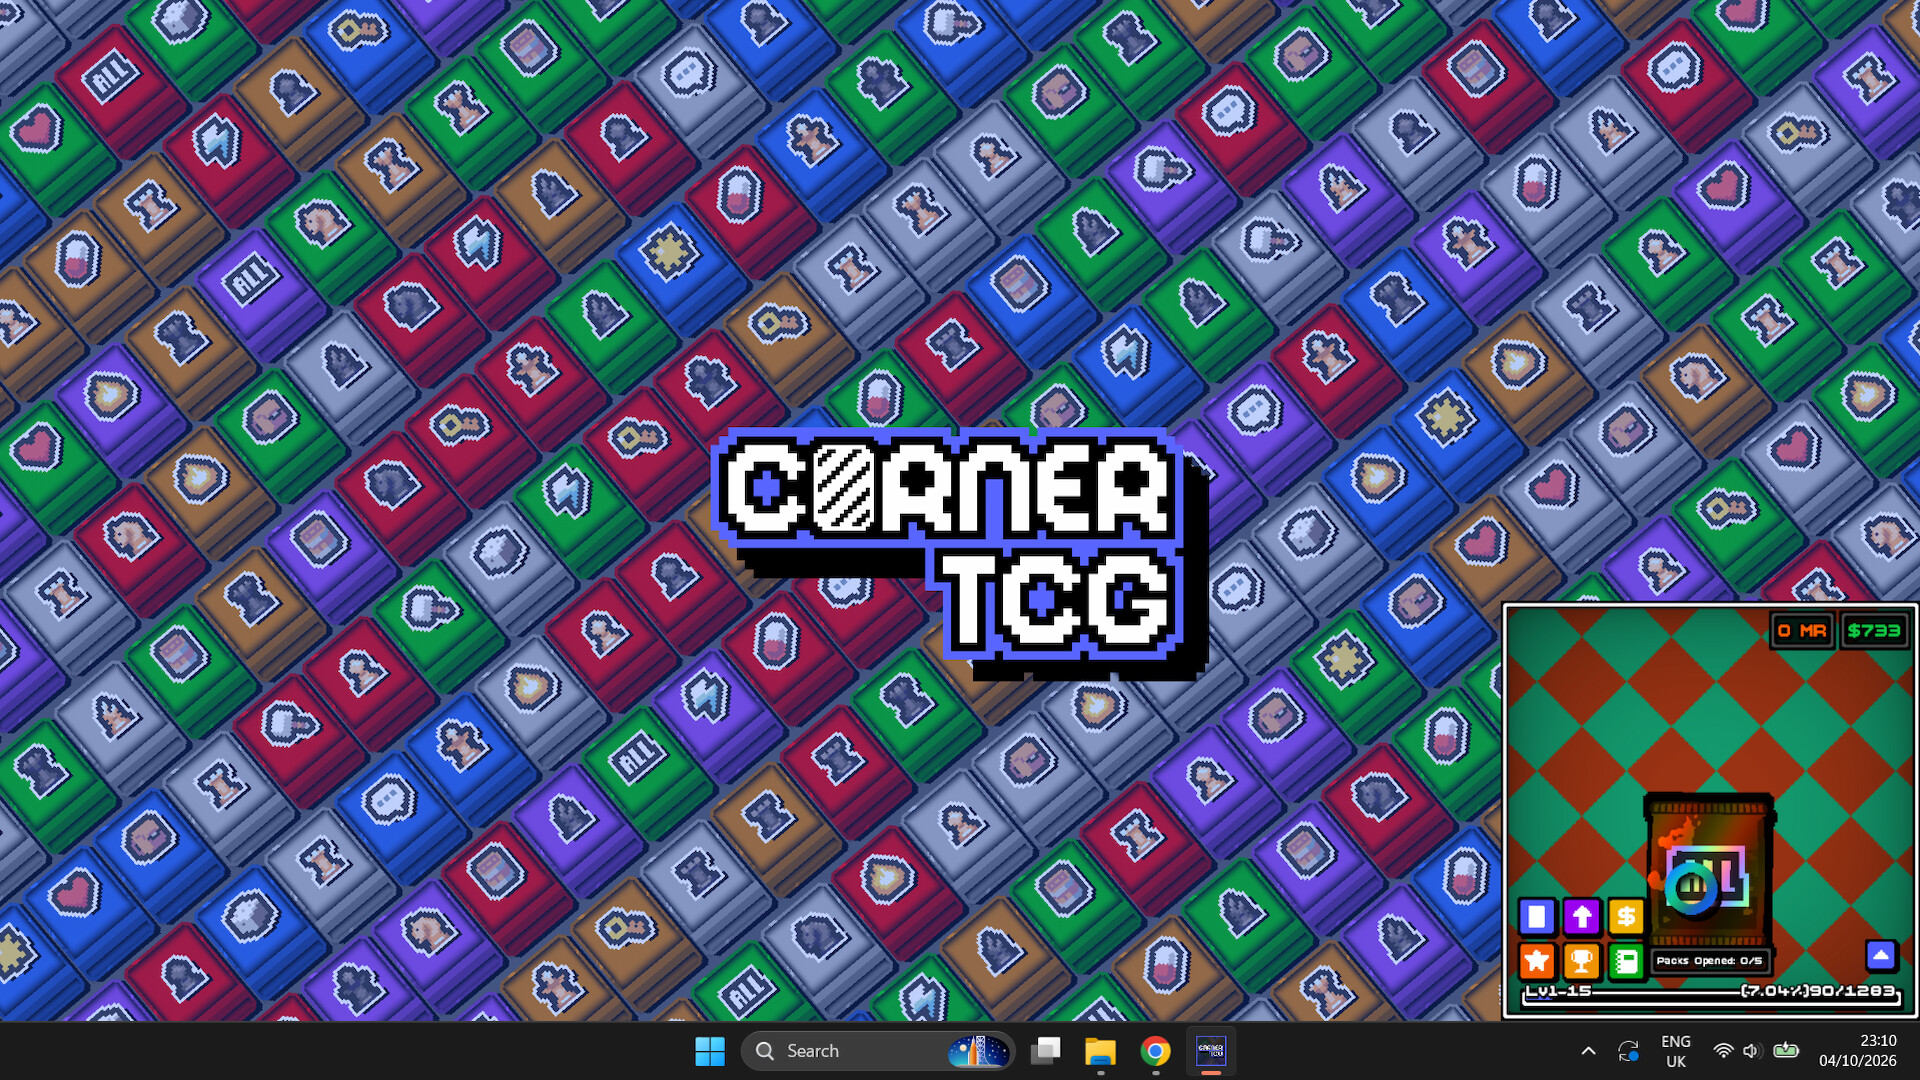Screen dimensions: 1920x1080
Task: Click the level XP progress bar
Action: tap(1710, 997)
